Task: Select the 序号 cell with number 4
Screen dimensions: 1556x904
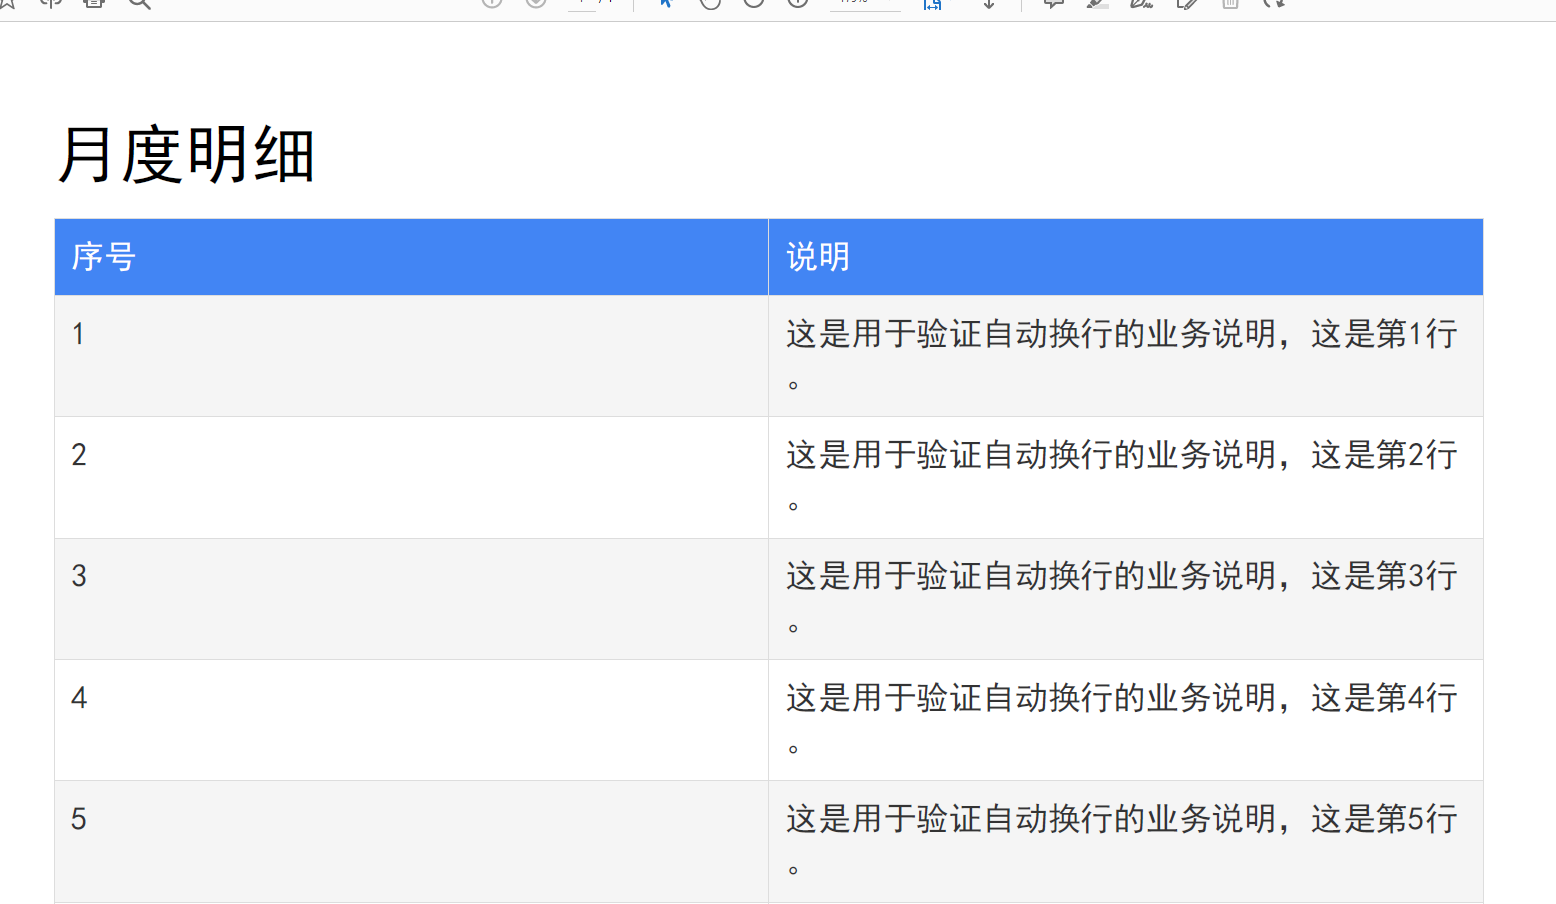Action: click(x=411, y=720)
